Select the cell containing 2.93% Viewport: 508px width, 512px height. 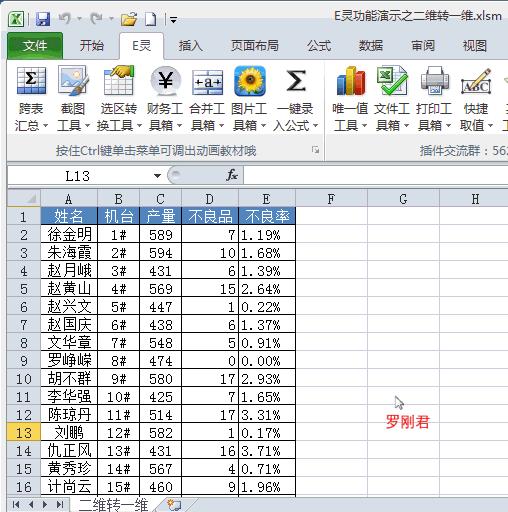tap(267, 379)
